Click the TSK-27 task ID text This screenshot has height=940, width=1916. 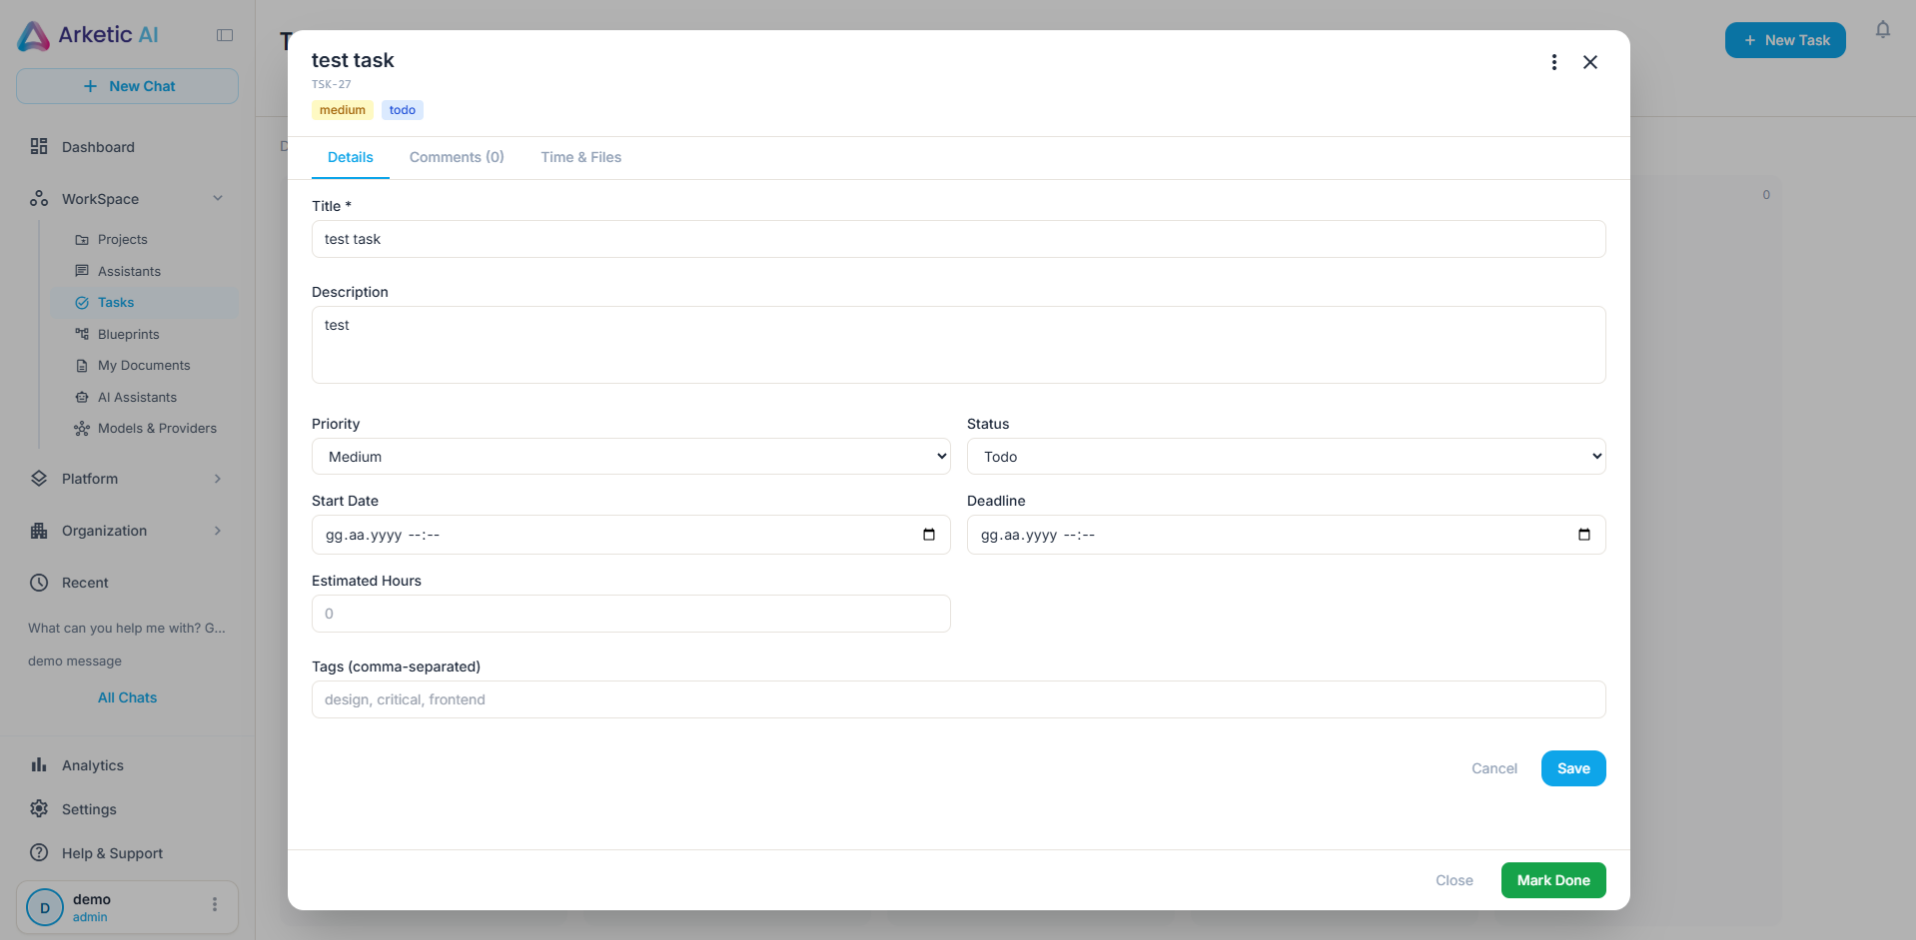tap(331, 84)
